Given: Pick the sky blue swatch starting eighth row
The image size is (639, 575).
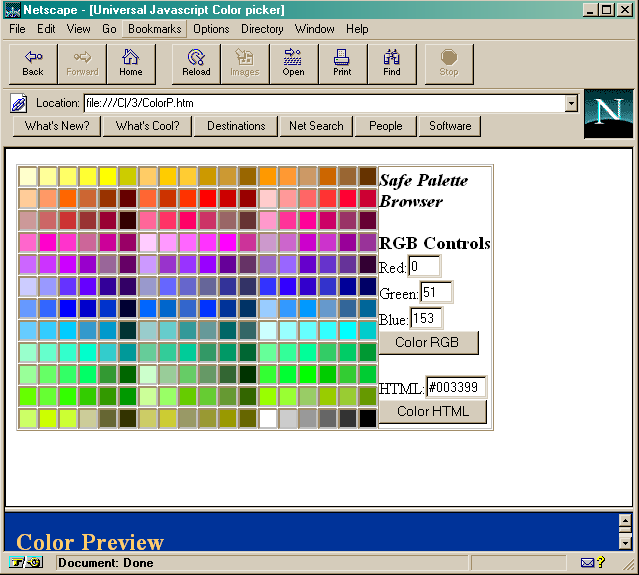Looking at the screenshot, I should (x=28, y=330).
